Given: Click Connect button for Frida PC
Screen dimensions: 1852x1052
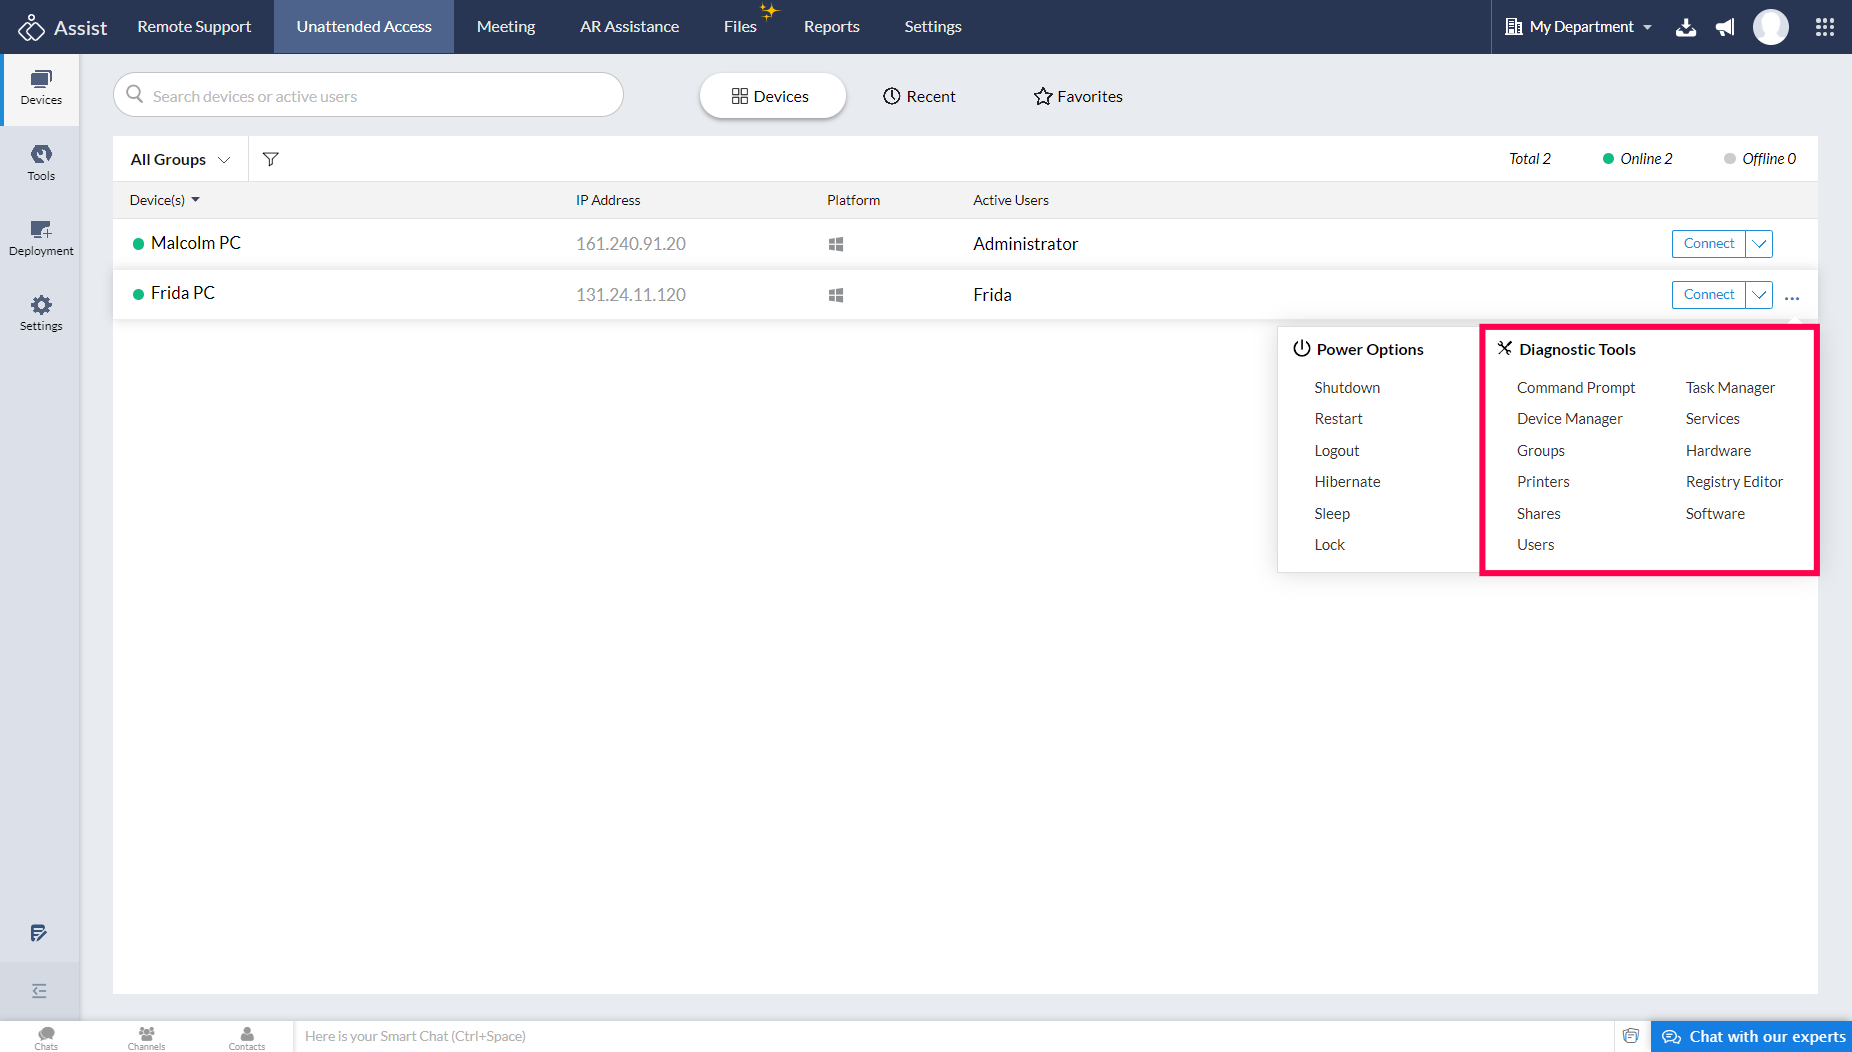Looking at the screenshot, I should (x=1708, y=295).
